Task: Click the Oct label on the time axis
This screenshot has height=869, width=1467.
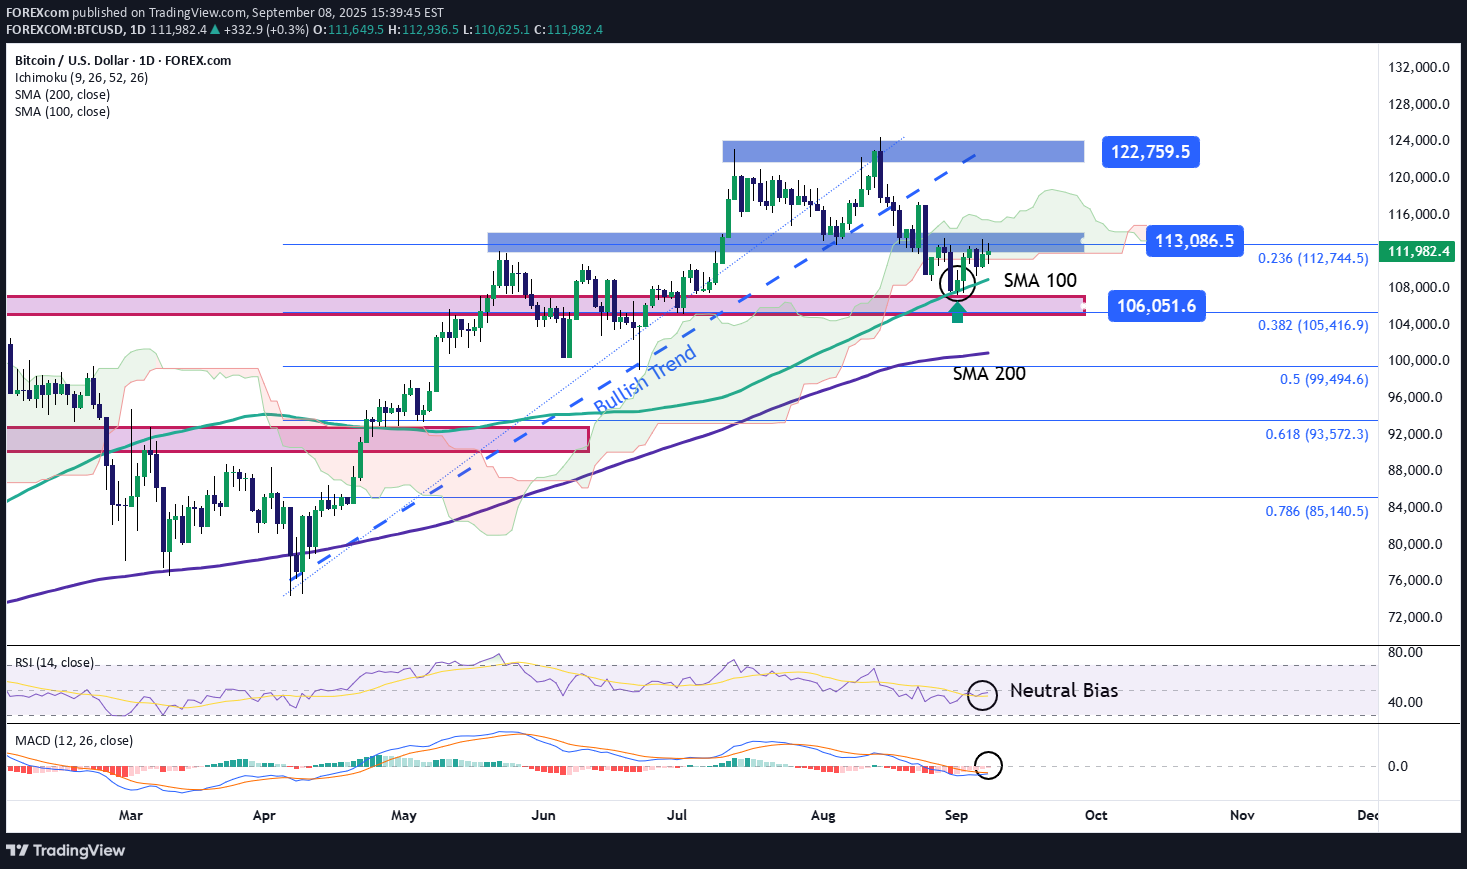Action: 1096,815
